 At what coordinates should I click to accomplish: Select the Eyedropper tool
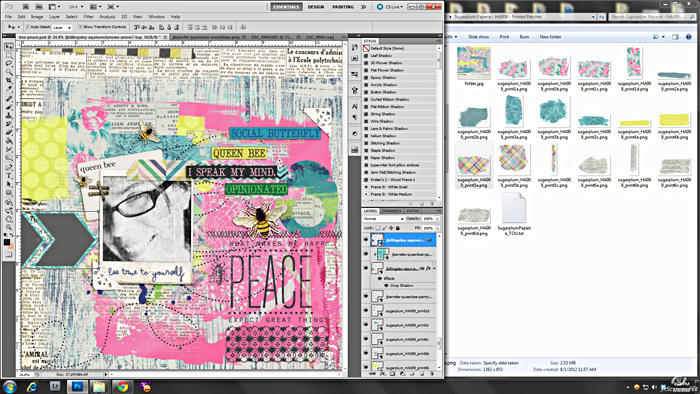tap(9, 89)
